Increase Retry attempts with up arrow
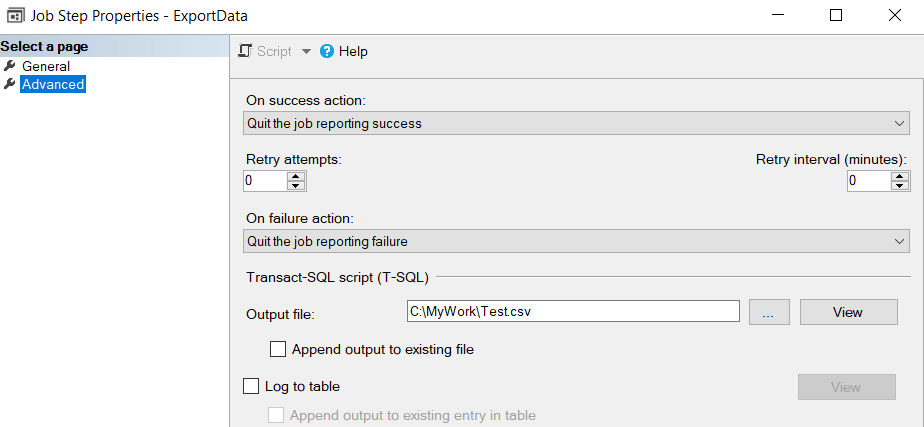 pos(295,176)
